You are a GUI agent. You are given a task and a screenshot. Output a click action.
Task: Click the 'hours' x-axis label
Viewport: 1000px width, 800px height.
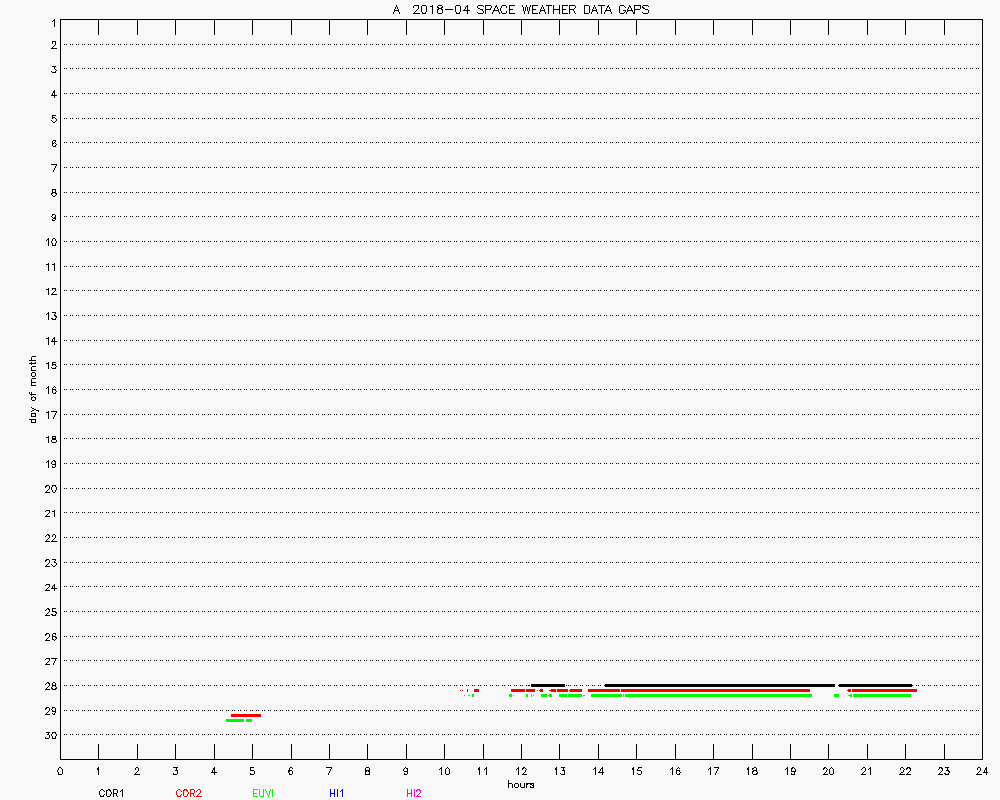[520, 784]
